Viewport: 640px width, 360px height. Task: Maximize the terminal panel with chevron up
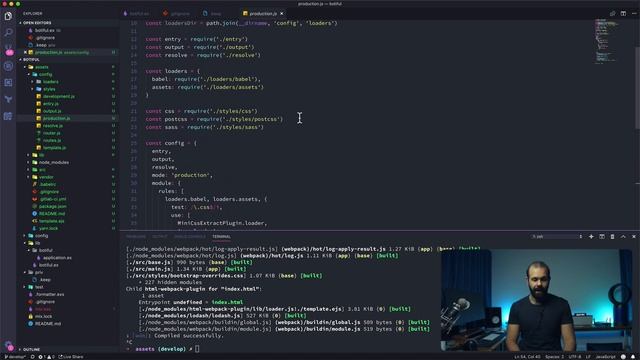click(623, 236)
